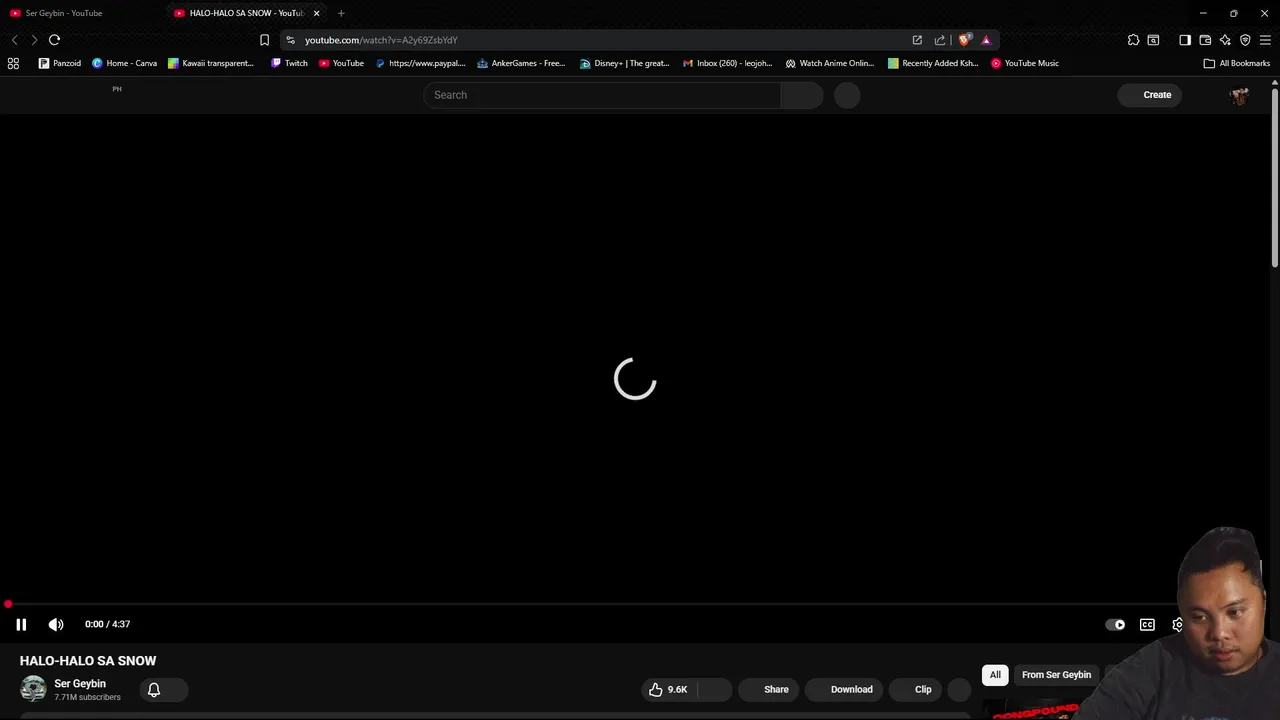Viewport: 1280px width, 720px height.
Task: Click the HALO-HALO SA SNOW video title
Action: 88,661
